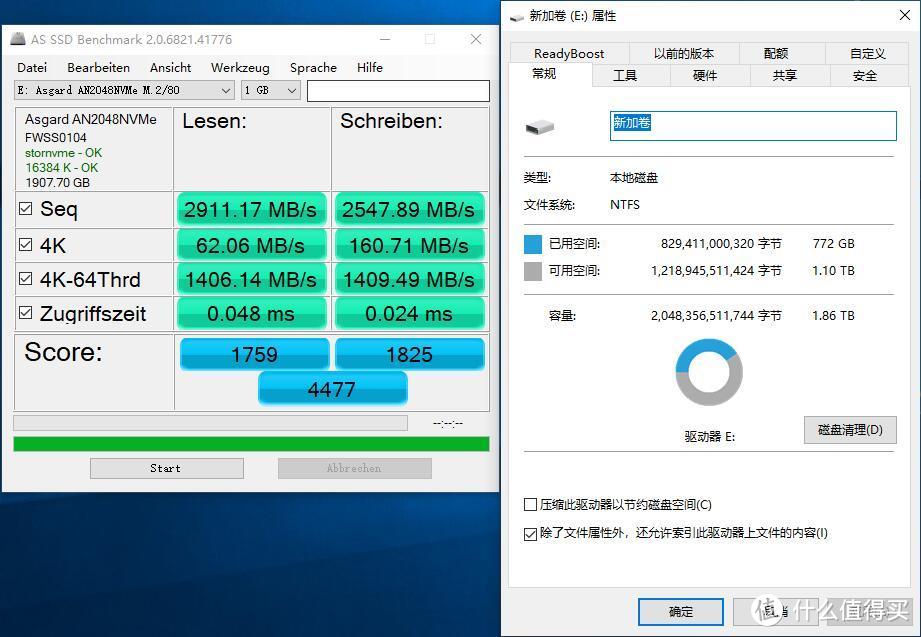Open the Ansicht menu
Viewport: 921px width, 637px height.
(170, 68)
